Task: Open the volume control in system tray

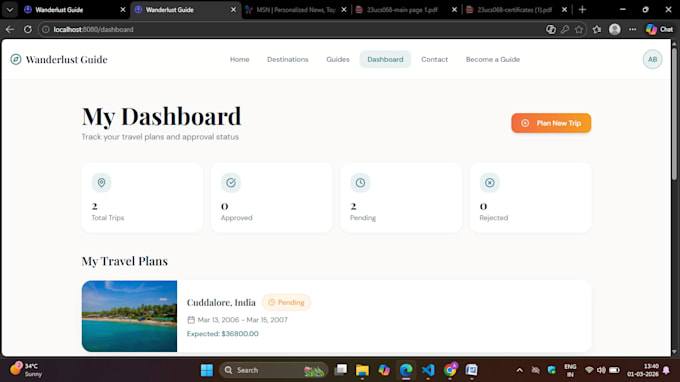Action: 602,370
